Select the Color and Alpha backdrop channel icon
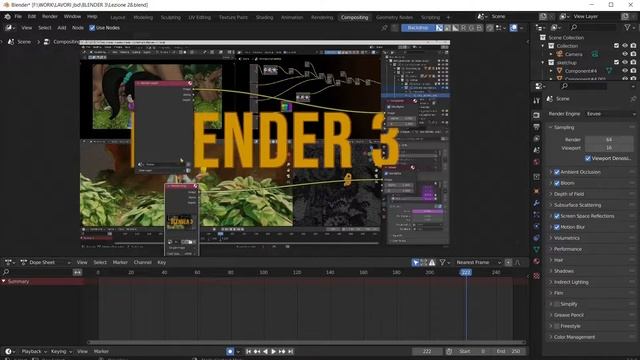 tap(439, 28)
